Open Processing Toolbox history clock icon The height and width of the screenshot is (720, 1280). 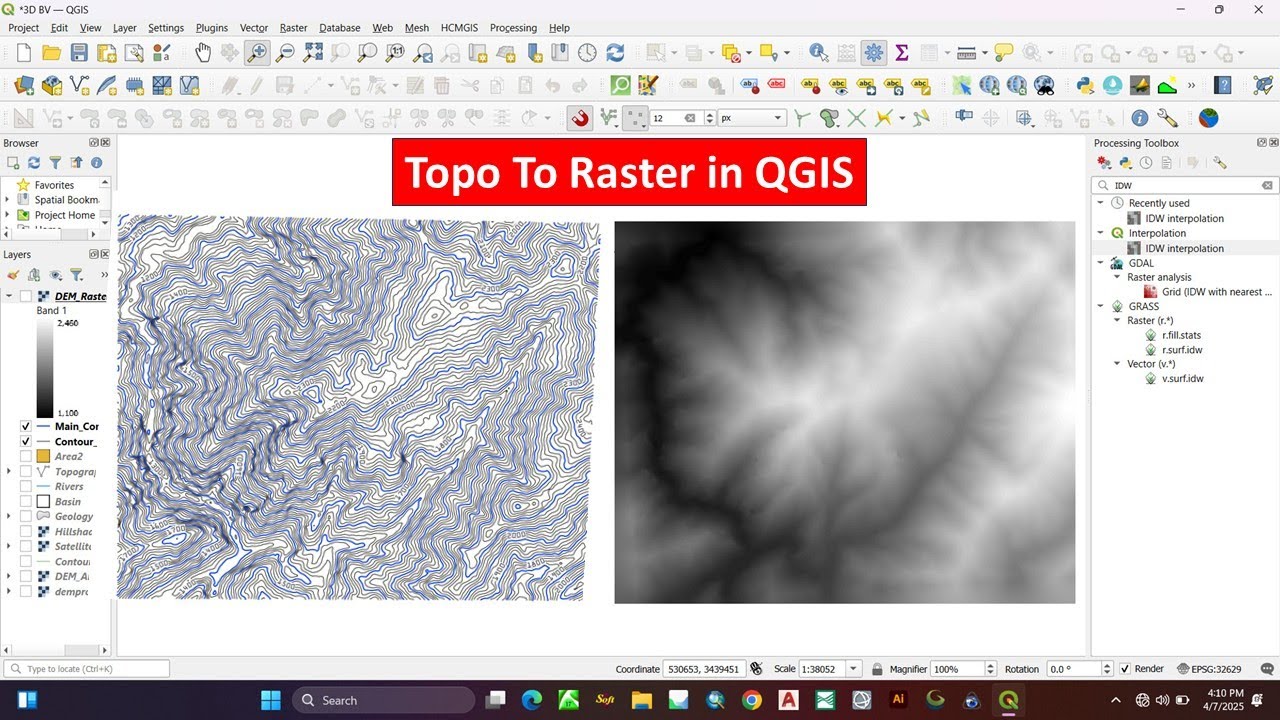1146,162
